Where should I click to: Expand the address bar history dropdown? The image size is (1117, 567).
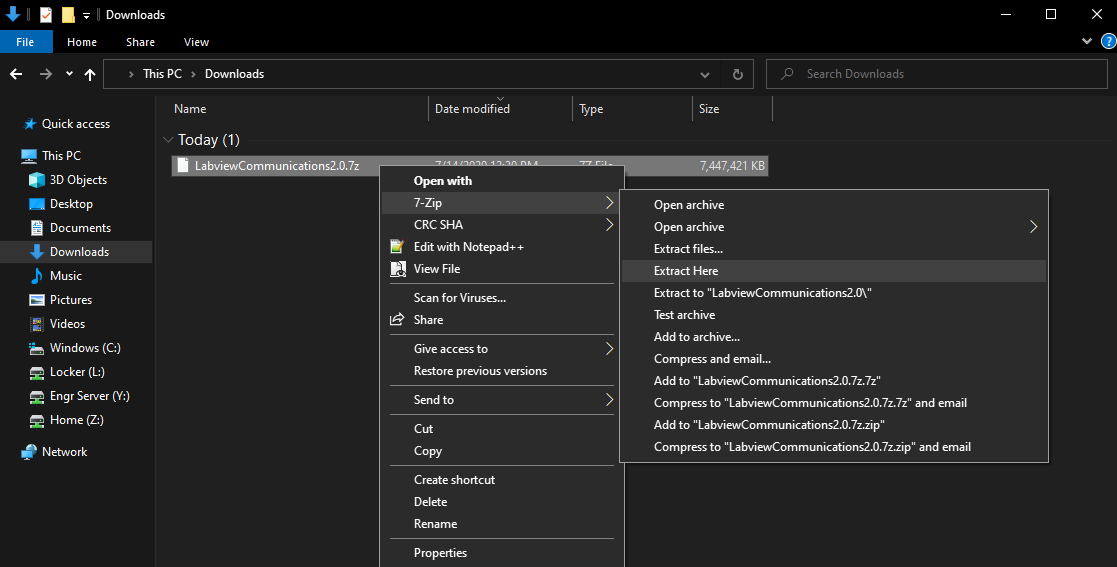click(705, 74)
